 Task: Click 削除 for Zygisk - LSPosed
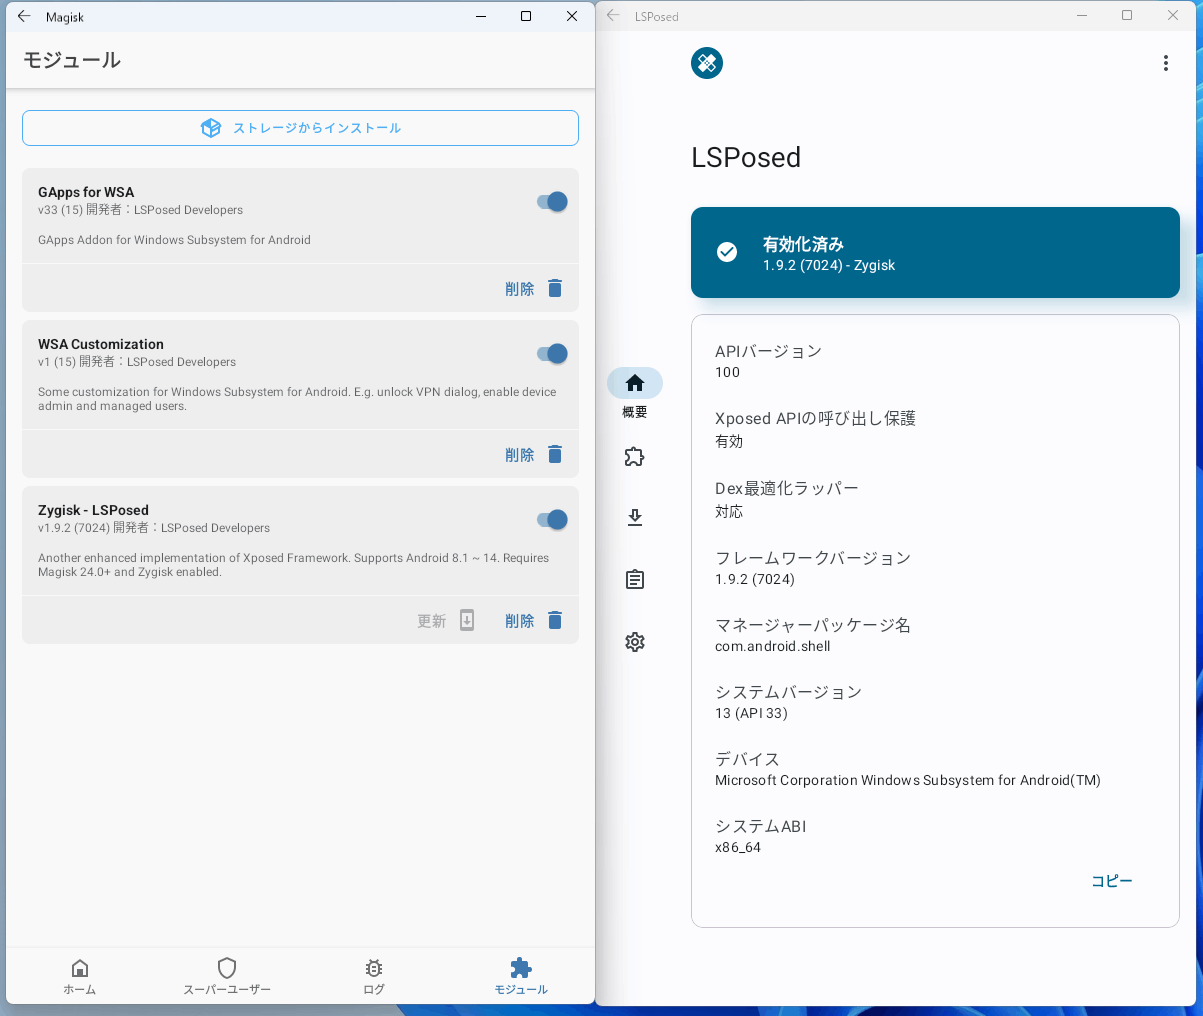[520, 621]
